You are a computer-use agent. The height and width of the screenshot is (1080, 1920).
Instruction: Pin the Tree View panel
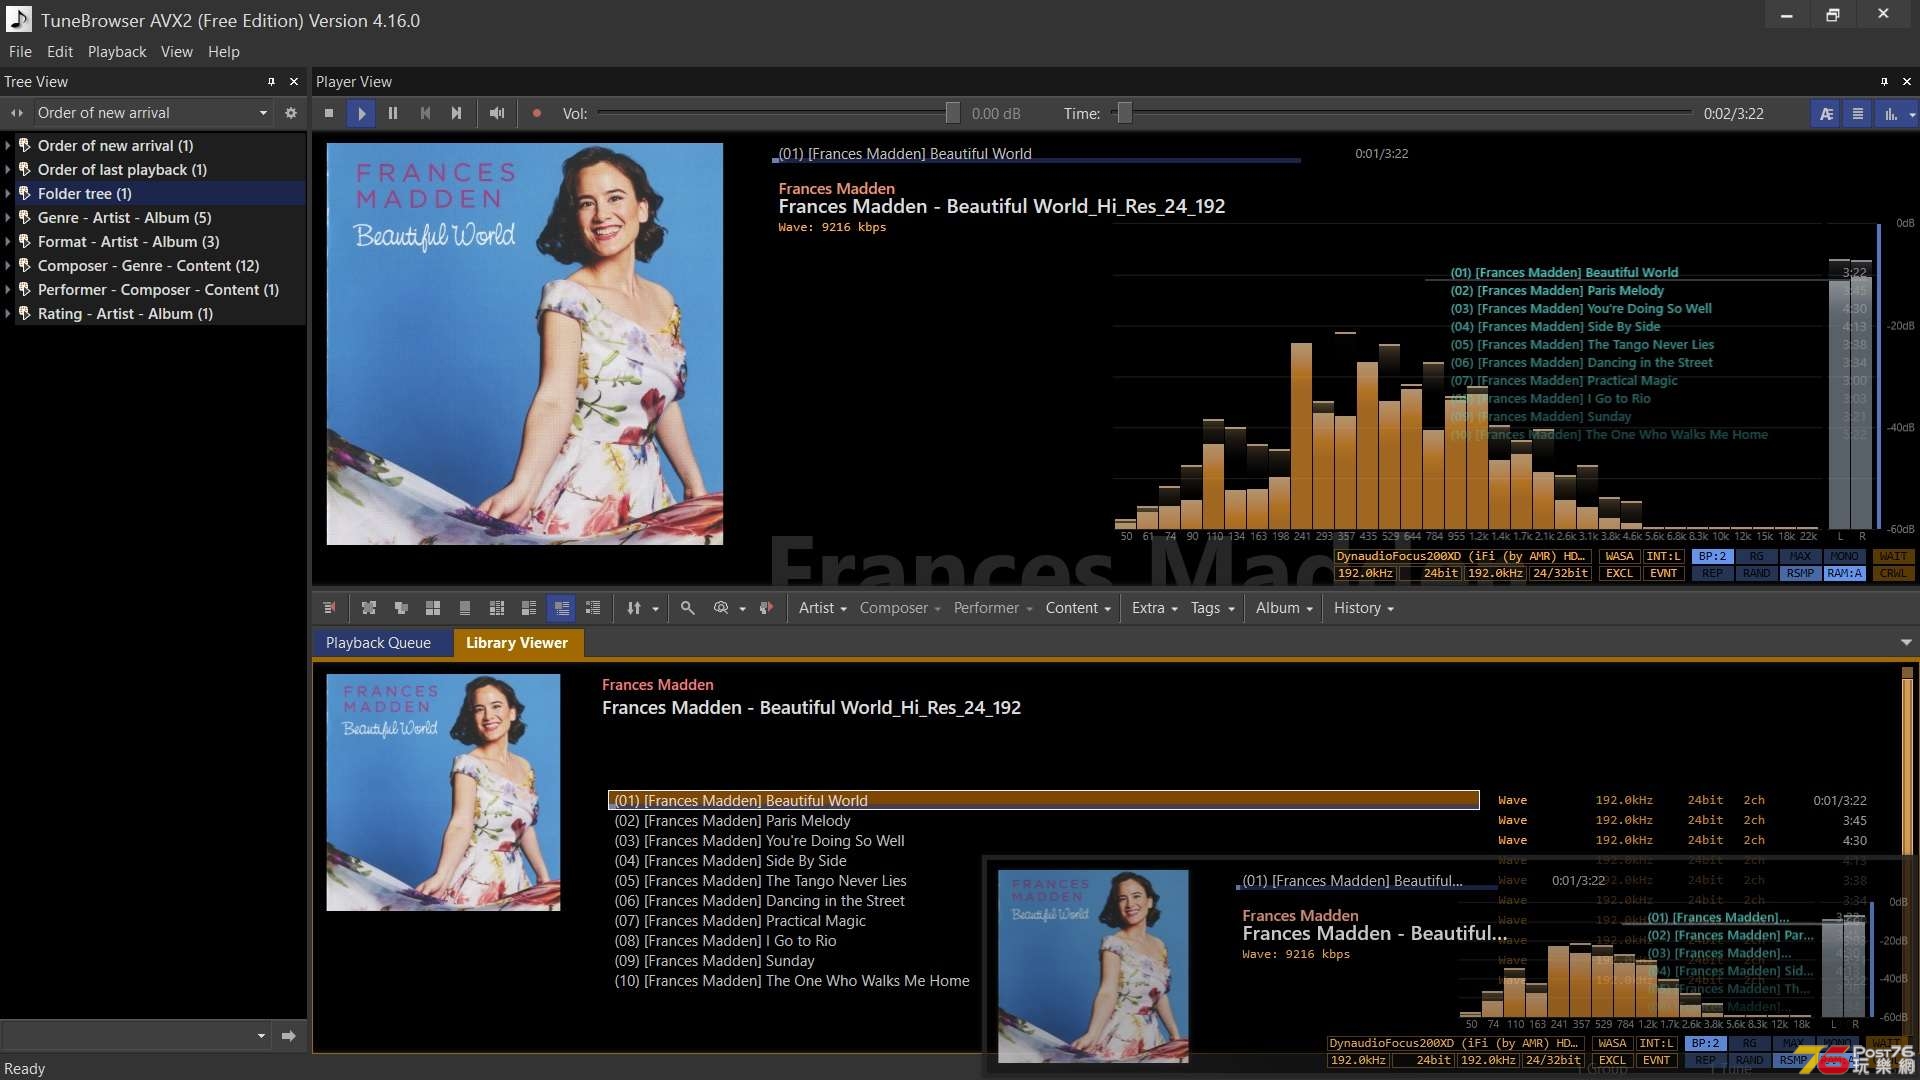[271, 81]
